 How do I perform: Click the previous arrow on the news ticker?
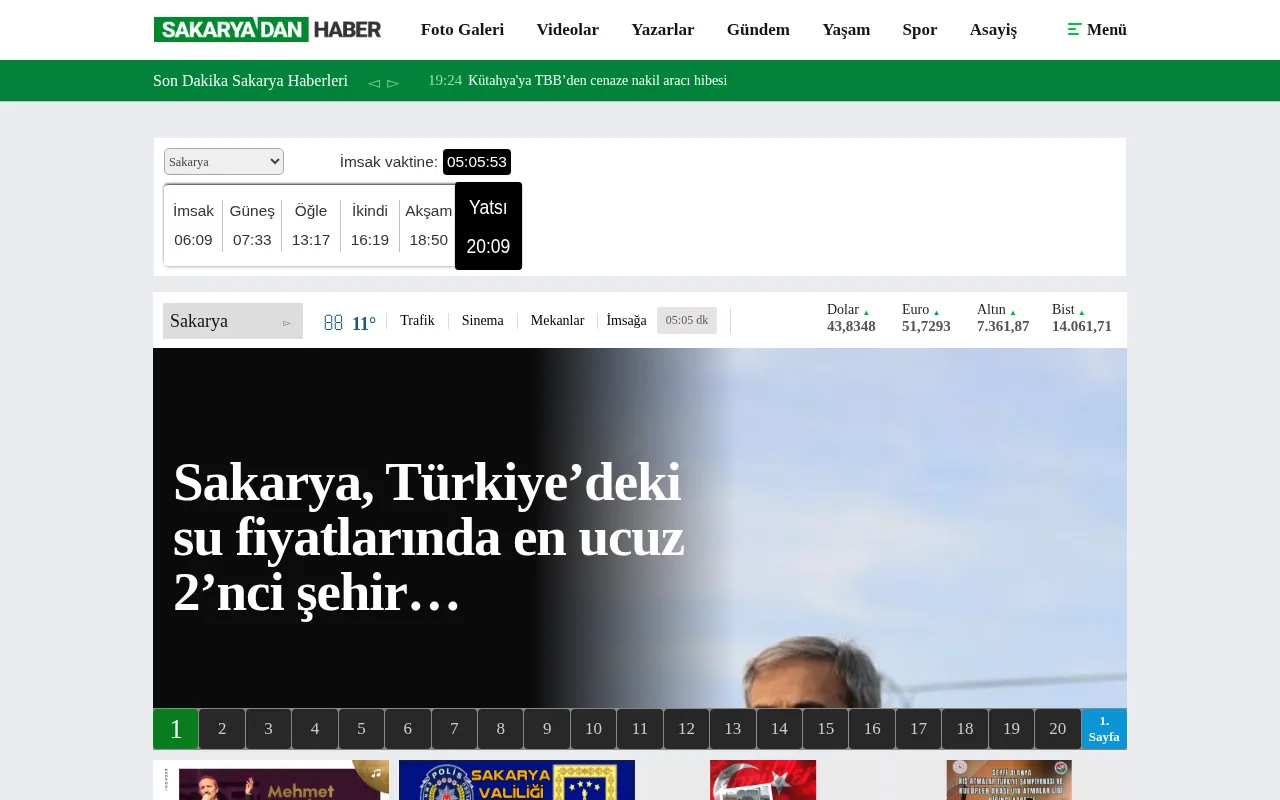[373, 84]
